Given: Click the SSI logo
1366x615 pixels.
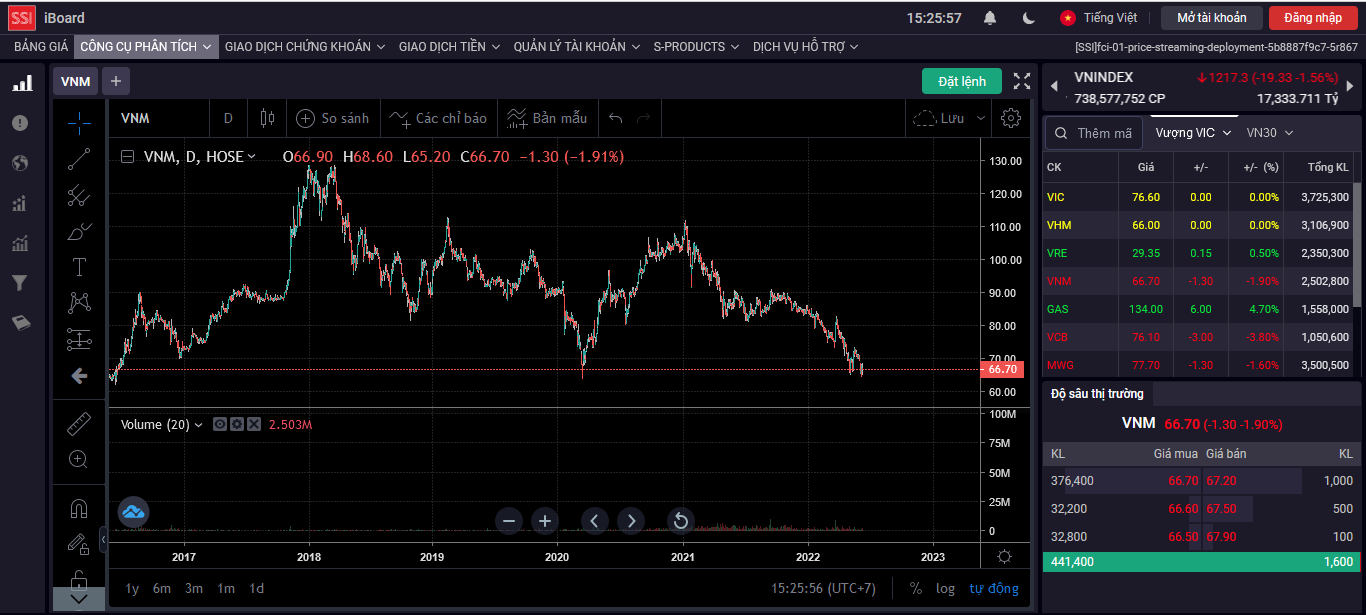Looking at the screenshot, I should 22,17.
